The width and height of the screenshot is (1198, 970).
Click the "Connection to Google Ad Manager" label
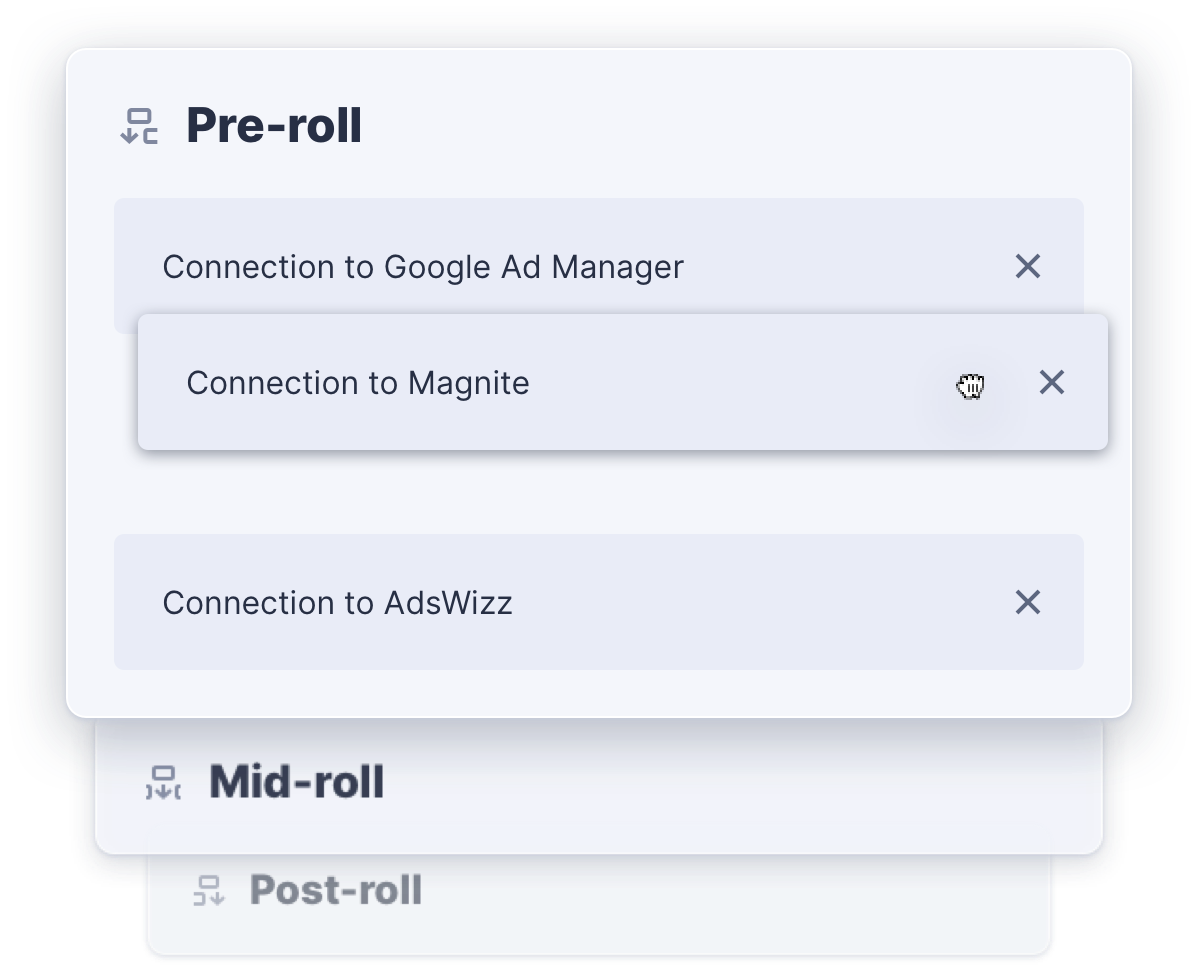[x=423, y=267]
